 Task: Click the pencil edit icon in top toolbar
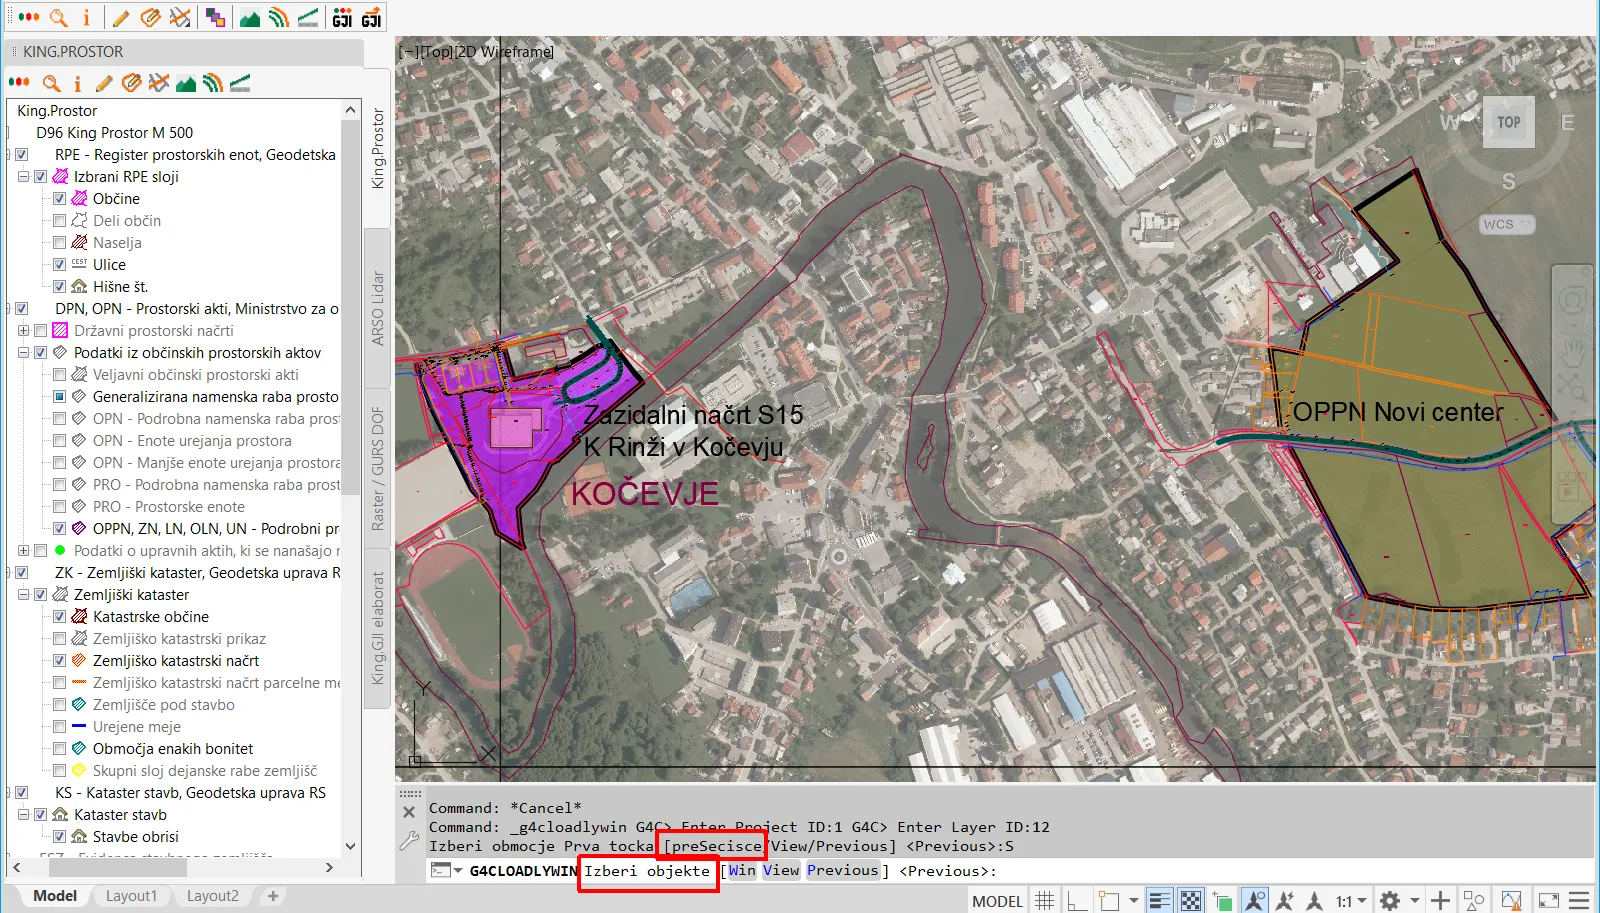click(121, 18)
